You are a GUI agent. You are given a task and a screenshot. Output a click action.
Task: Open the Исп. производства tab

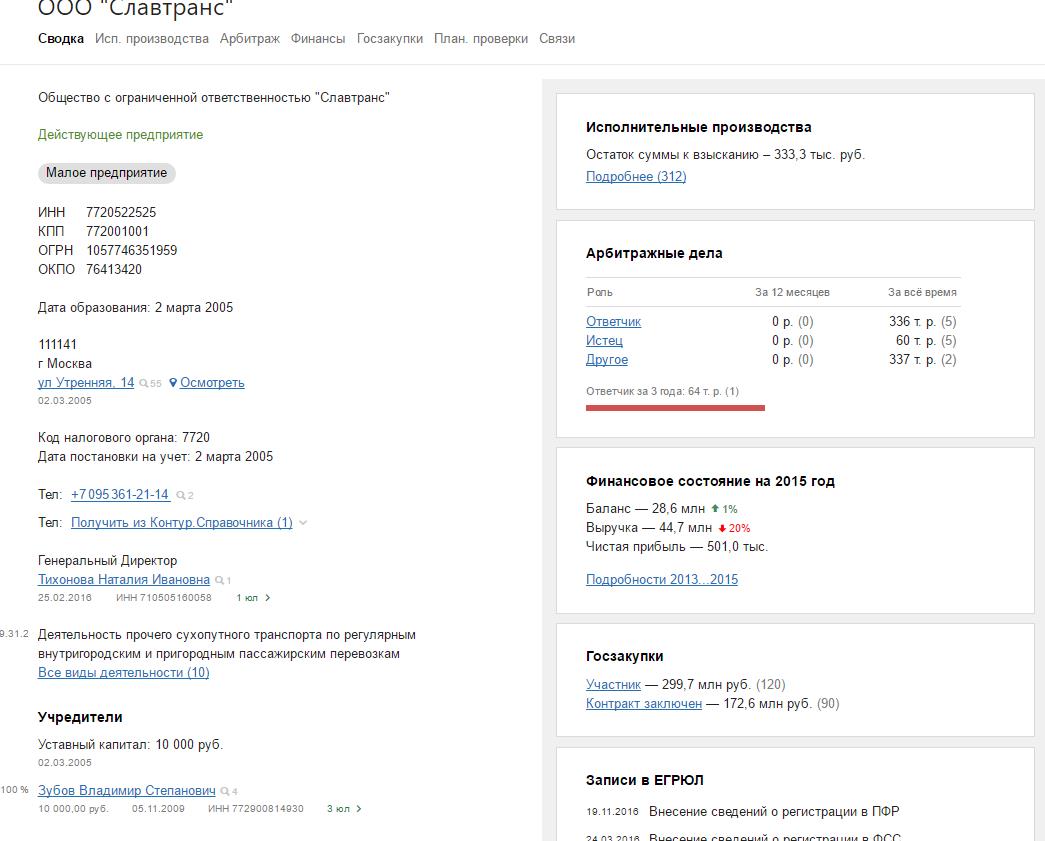tap(152, 39)
